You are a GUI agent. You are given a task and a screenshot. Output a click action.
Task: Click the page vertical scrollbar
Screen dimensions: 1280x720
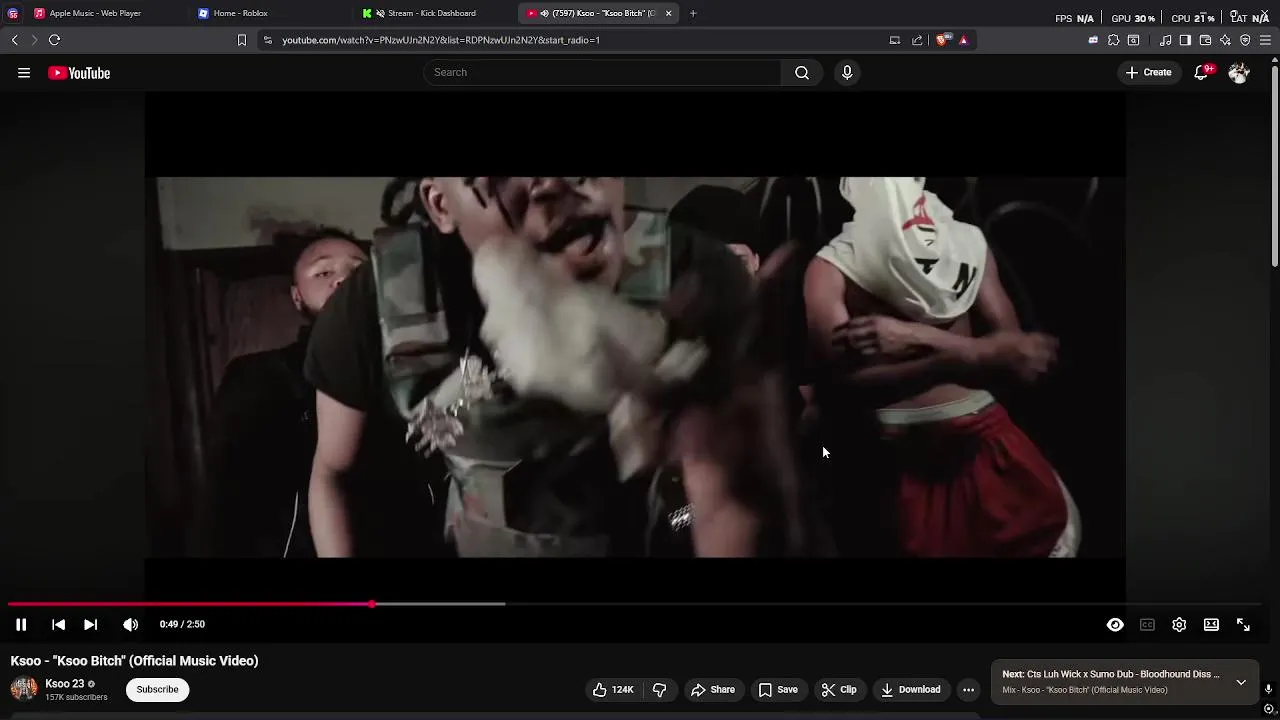point(1274,165)
